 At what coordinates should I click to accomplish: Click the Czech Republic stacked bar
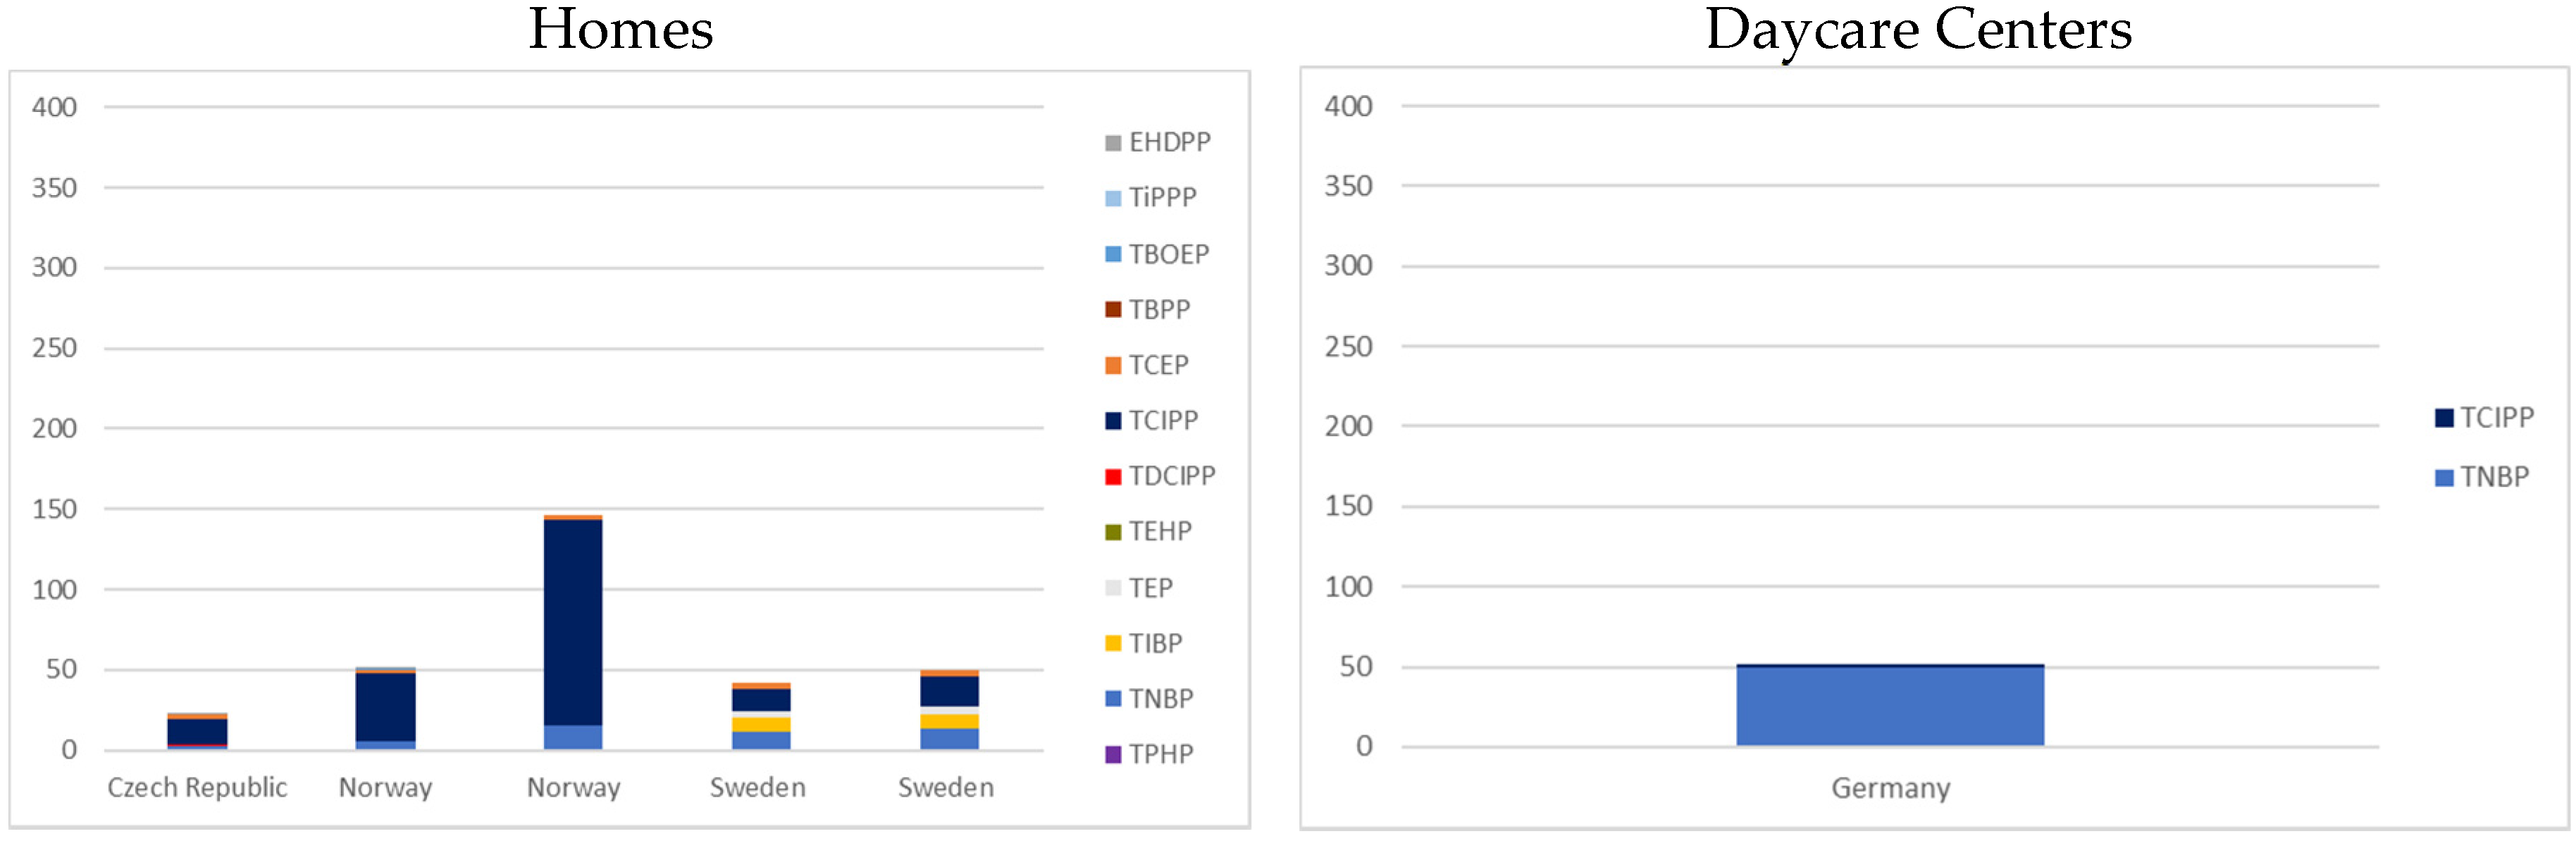tap(197, 731)
